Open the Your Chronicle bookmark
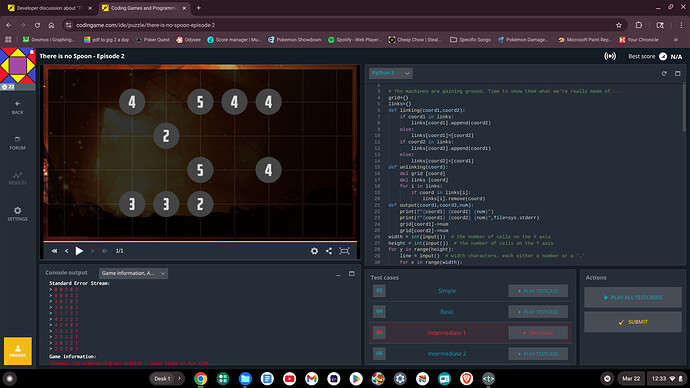 (x=639, y=40)
